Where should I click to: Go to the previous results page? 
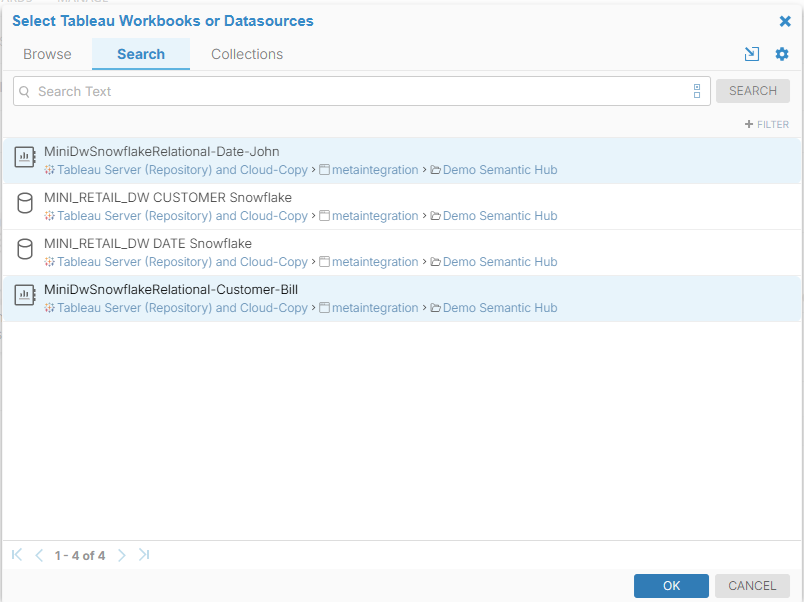coord(39,555)
